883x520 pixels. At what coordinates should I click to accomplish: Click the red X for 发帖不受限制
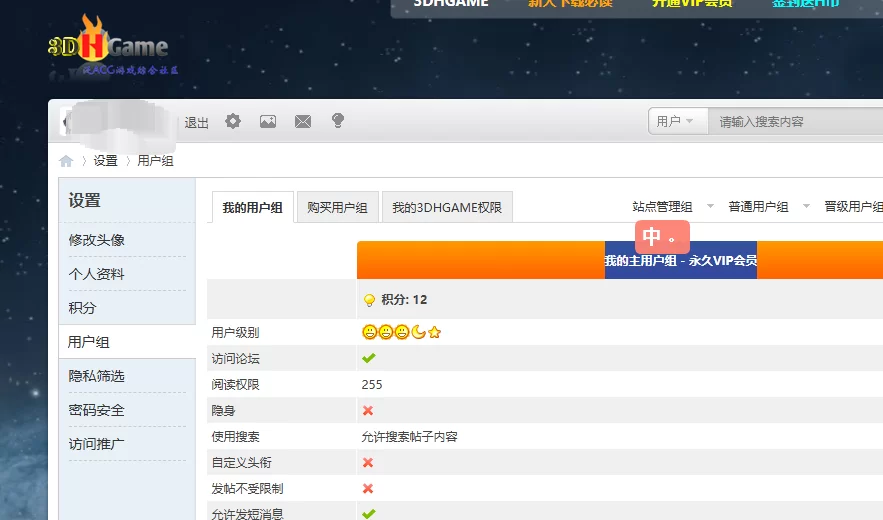[368, 488]
